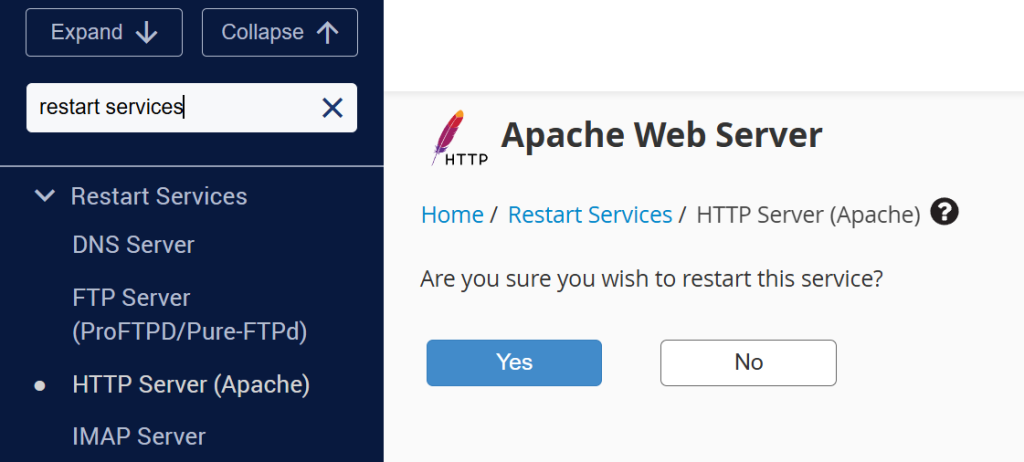Select FTP Server (ProFTPD/Pure-FTPd) in the sidebar
Image resolution: width=1024 pixels, height=462 pixels.
189,315
